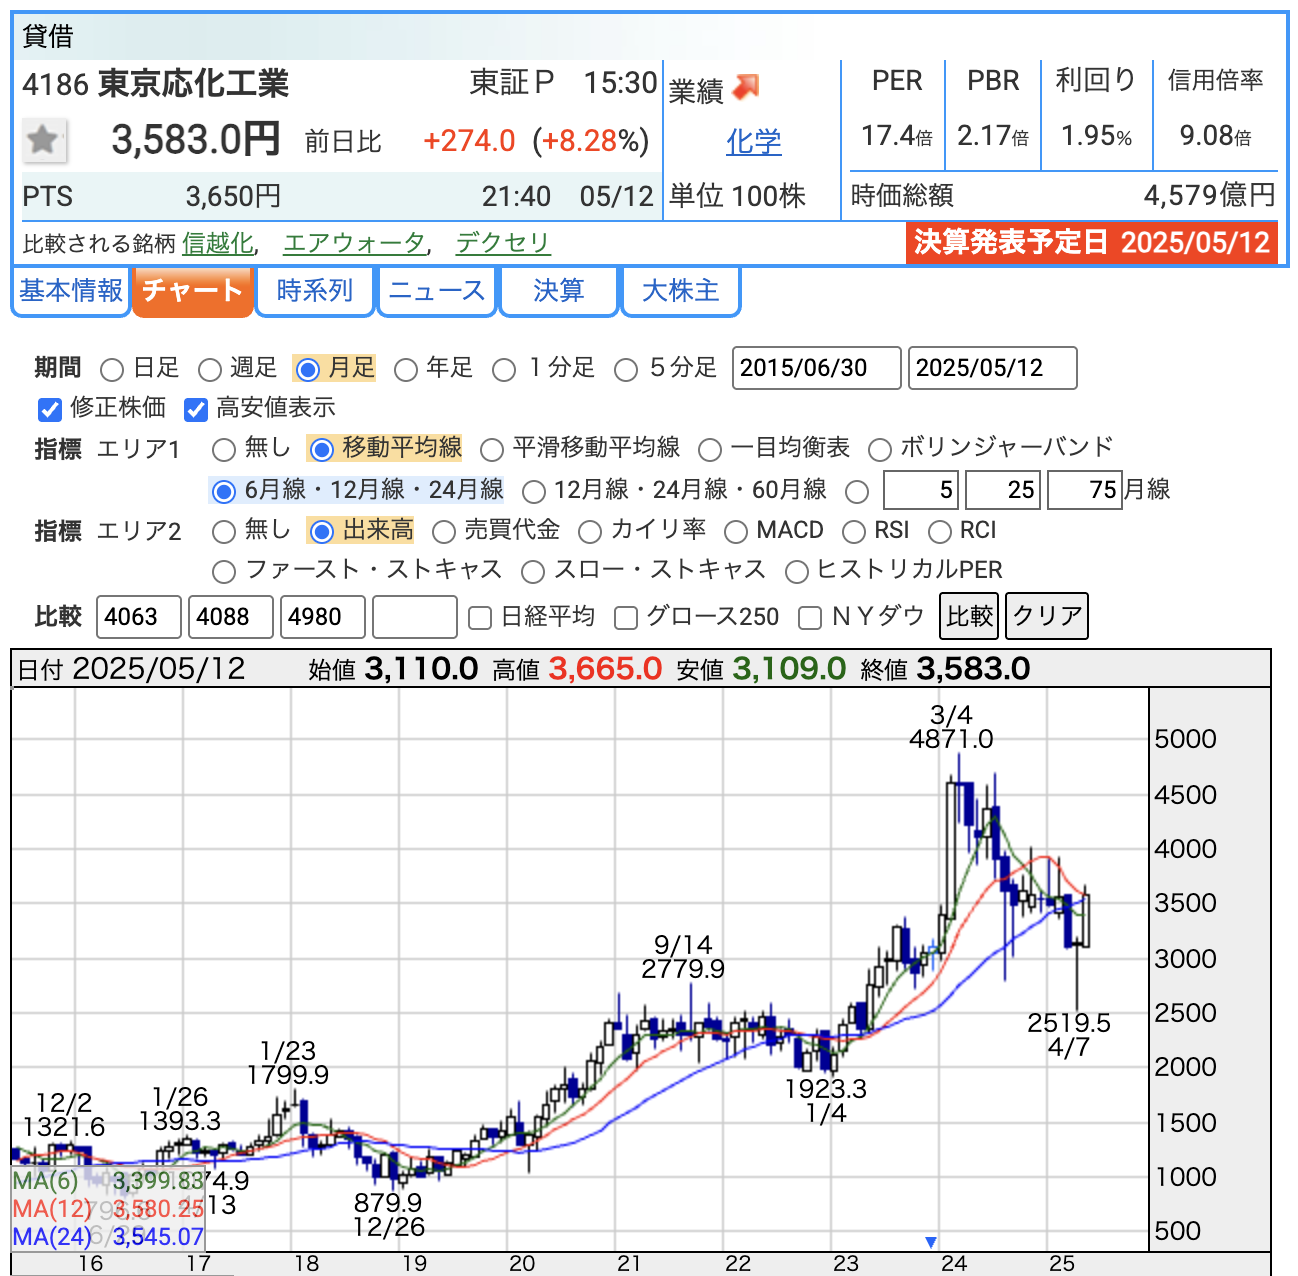Screen dimensions: 1298x1276
Task: Click the custom moving average field showing 5
Action: (x=921, y=490)
